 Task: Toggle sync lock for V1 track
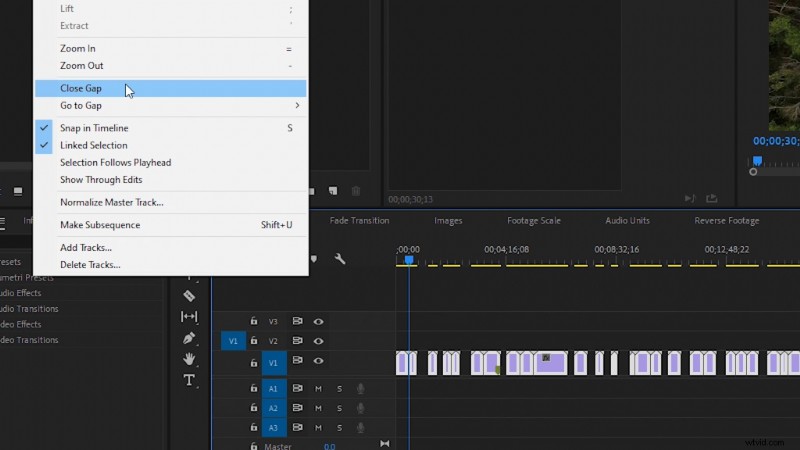click(x=297, y=360)
